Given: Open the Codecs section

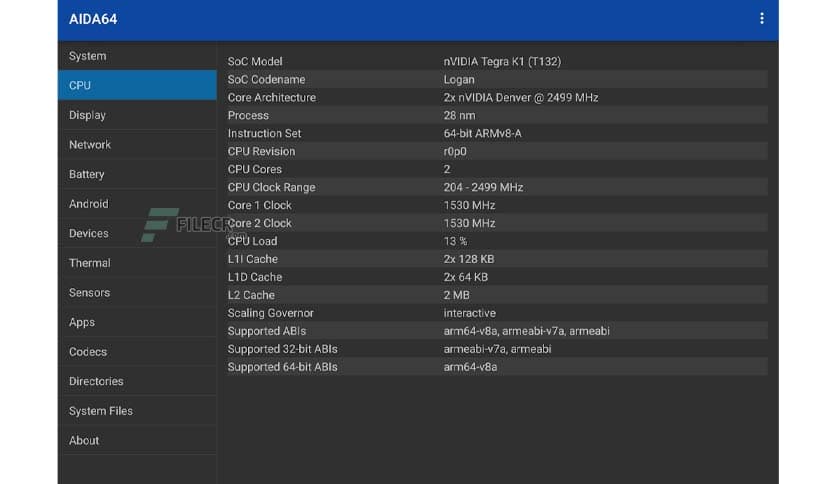Looking at the screenshot, I should pos(137,352).
